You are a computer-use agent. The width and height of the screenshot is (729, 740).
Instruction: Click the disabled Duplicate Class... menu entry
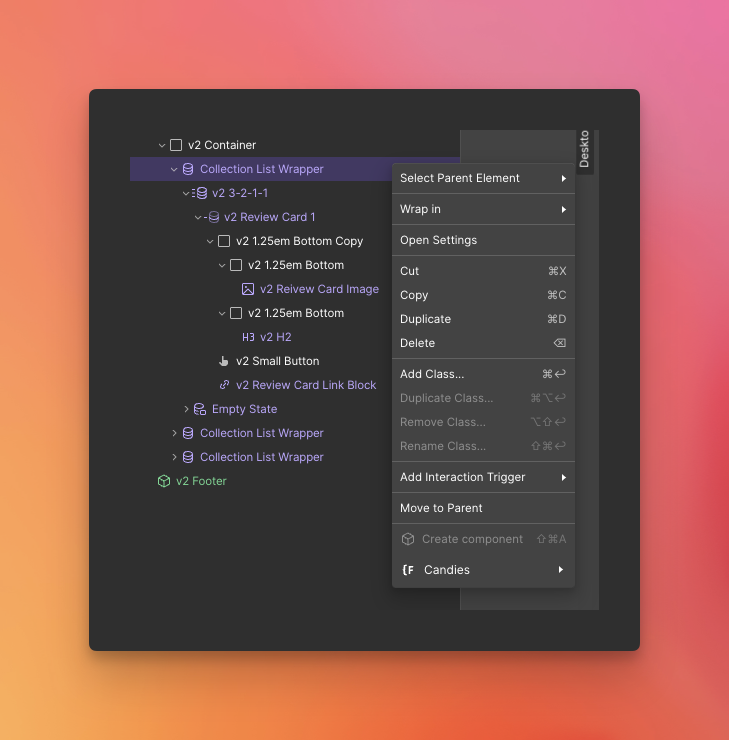(483, 398)
